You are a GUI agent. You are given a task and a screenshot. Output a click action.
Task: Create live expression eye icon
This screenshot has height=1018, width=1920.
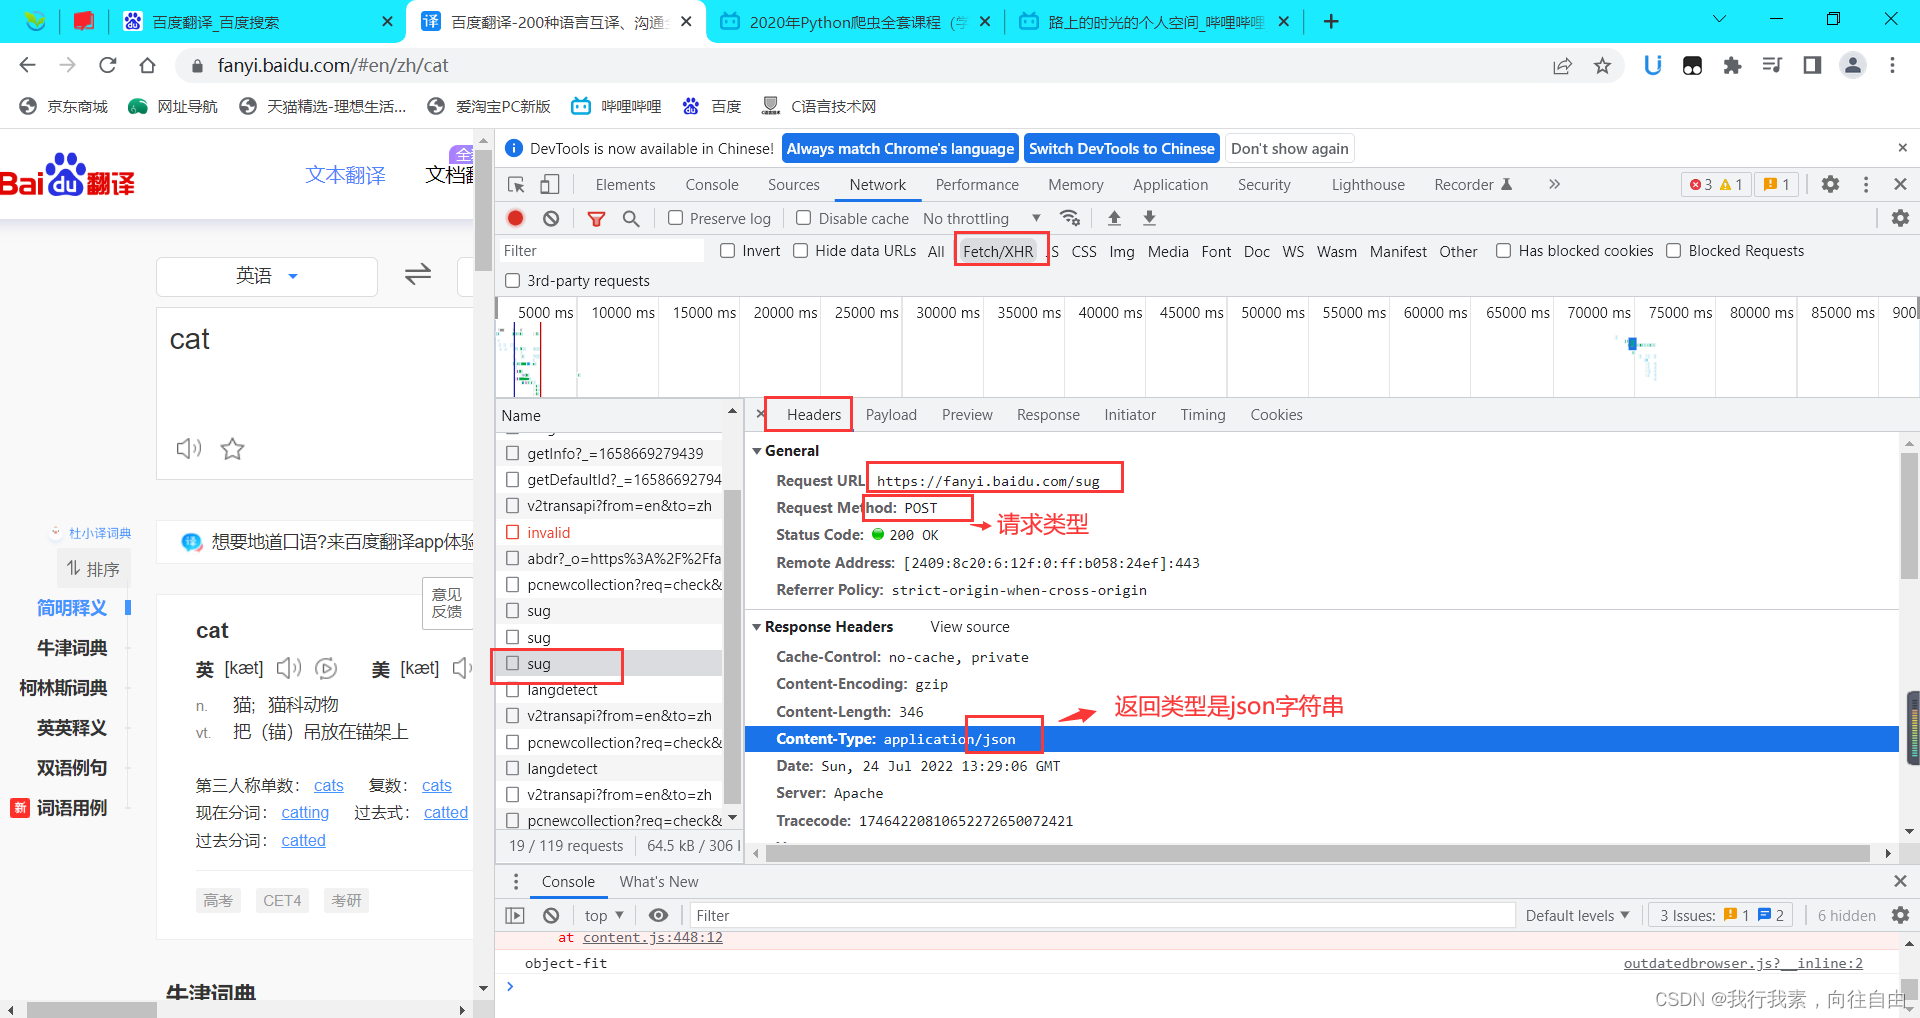[x=658, y=915]
